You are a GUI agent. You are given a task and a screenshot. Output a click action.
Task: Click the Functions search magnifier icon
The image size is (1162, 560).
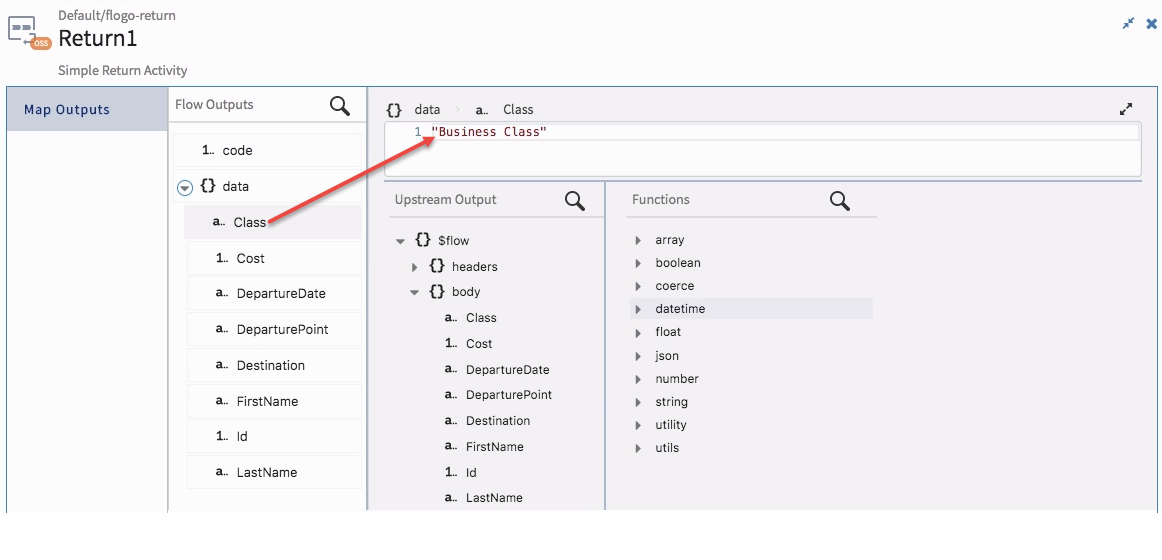click(840, 201)
